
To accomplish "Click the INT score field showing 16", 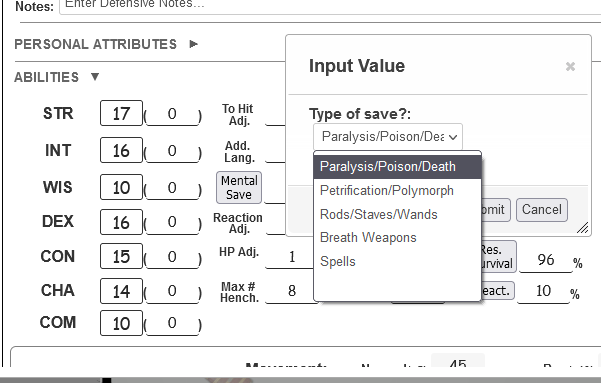I will coord(121,150).
